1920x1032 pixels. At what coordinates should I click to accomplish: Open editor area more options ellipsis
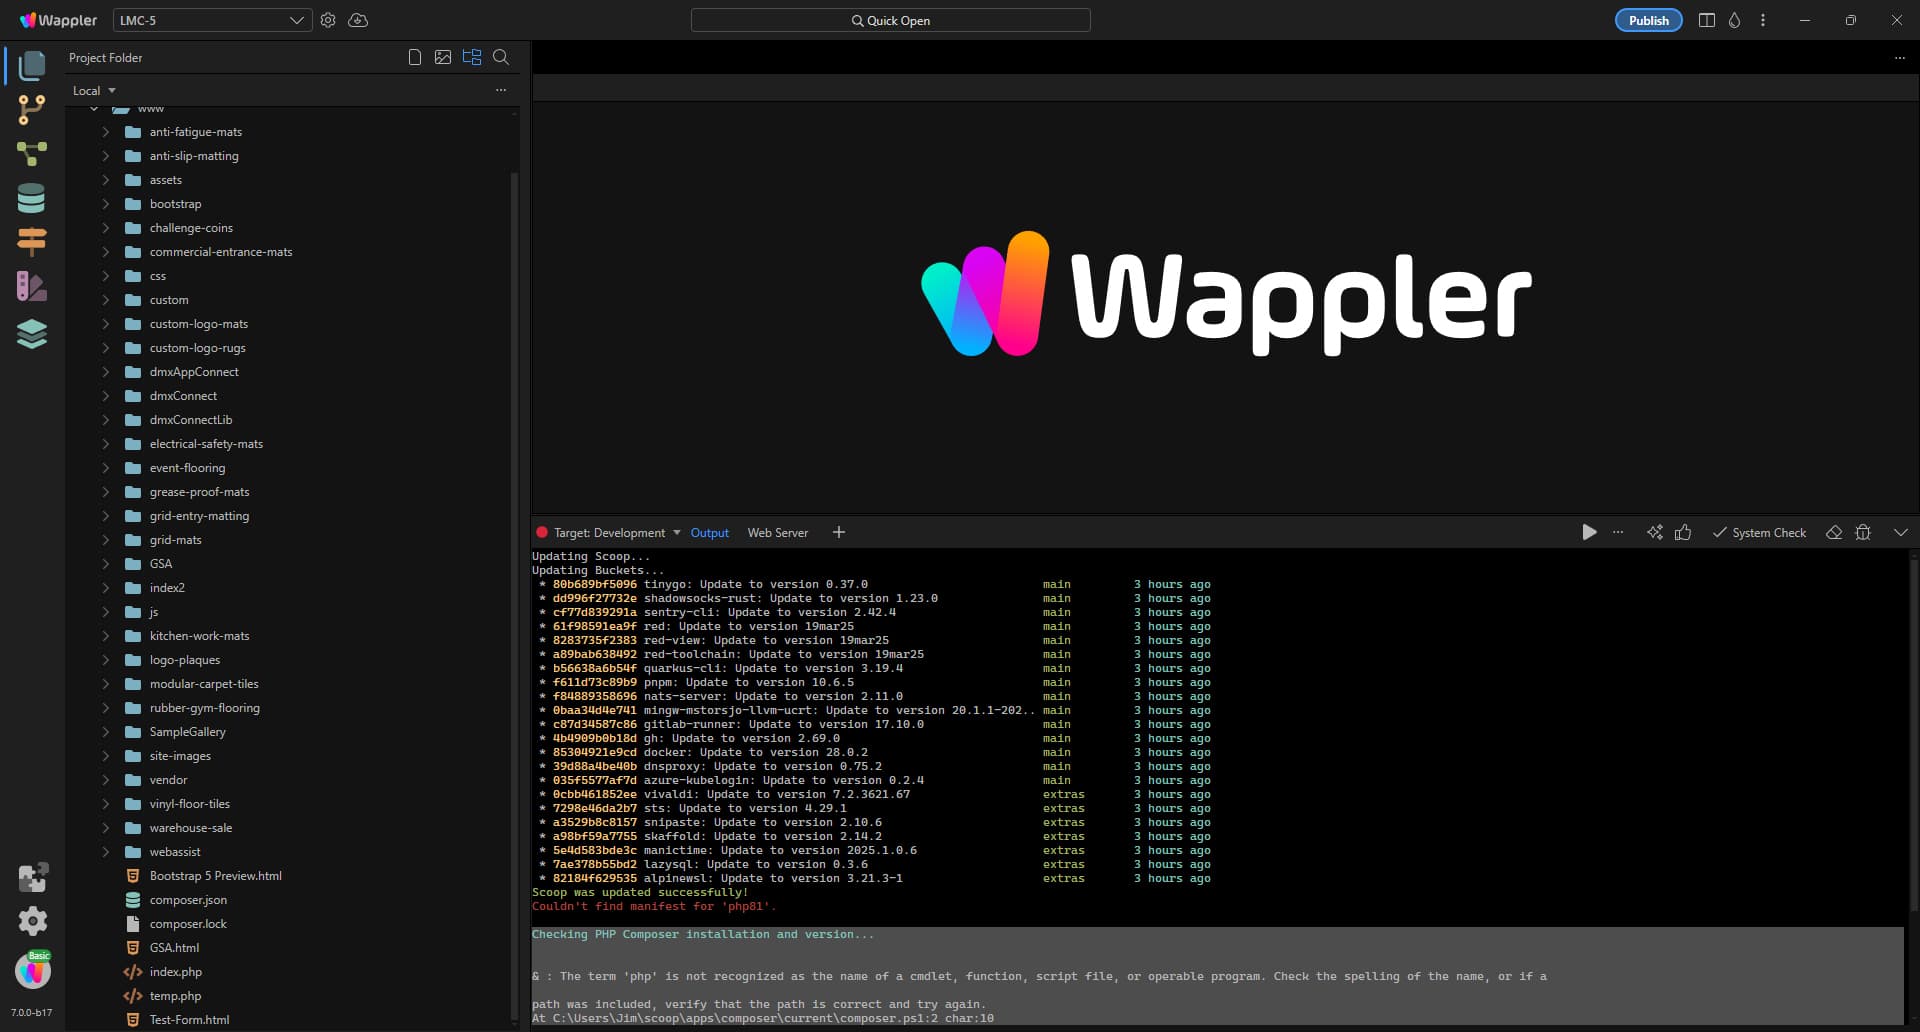coord(1900,58)
